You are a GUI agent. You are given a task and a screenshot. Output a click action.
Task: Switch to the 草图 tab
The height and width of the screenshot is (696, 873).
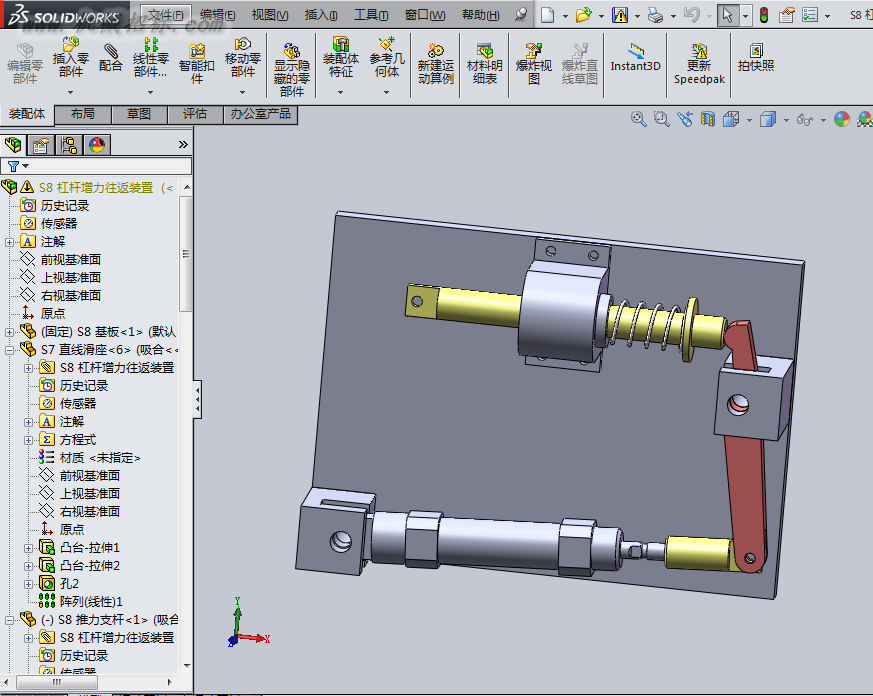(139, 114)
